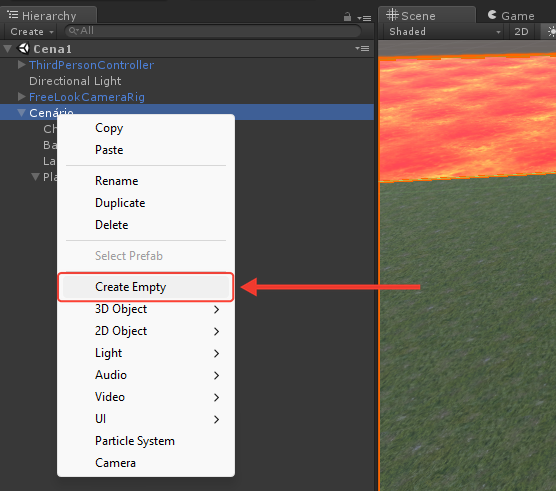Click the lava plane in Scene view
Image resolution: width=556 pixels, height=491 pixels.
point(467,119)
